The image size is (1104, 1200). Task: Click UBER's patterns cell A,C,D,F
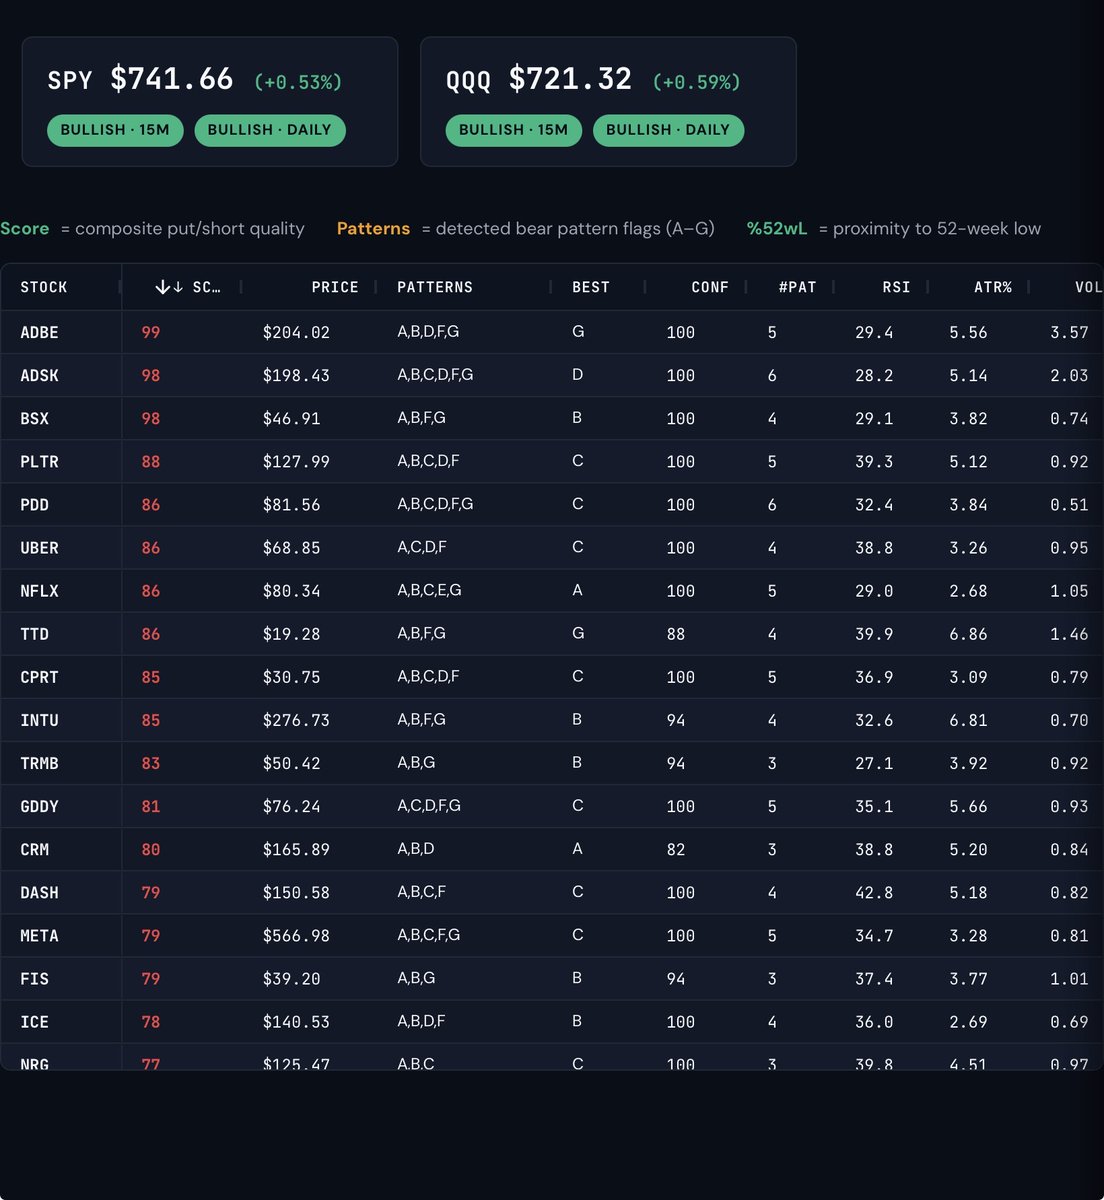(422, 548)
